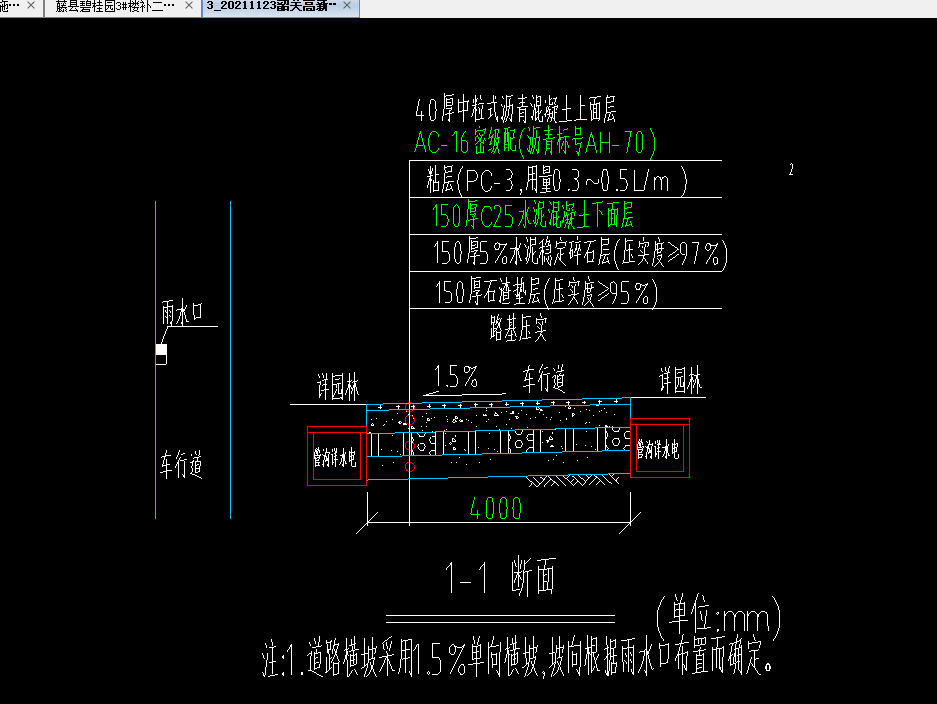
Task: Click the 1.5% slope label
Action: pos(456,377)
